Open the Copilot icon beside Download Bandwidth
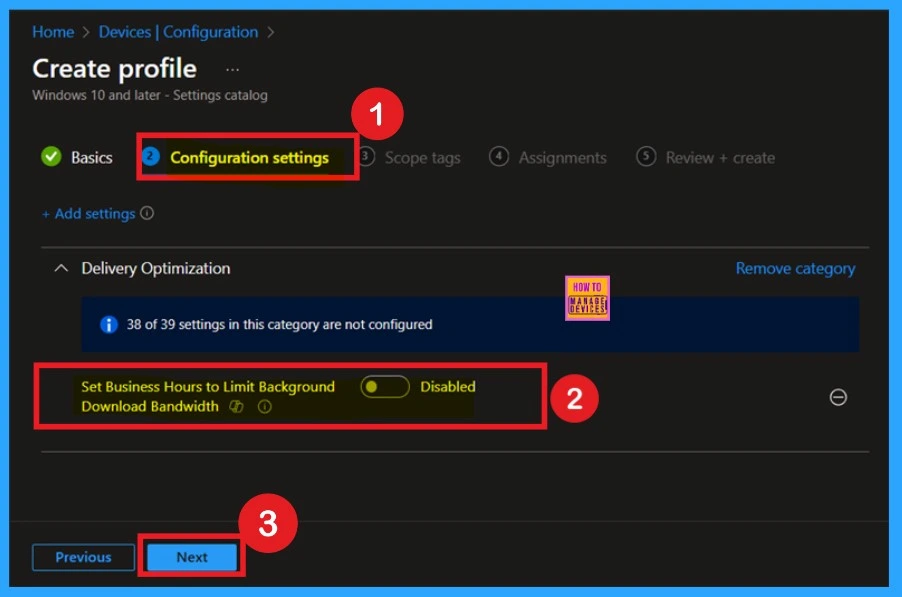 236,407
